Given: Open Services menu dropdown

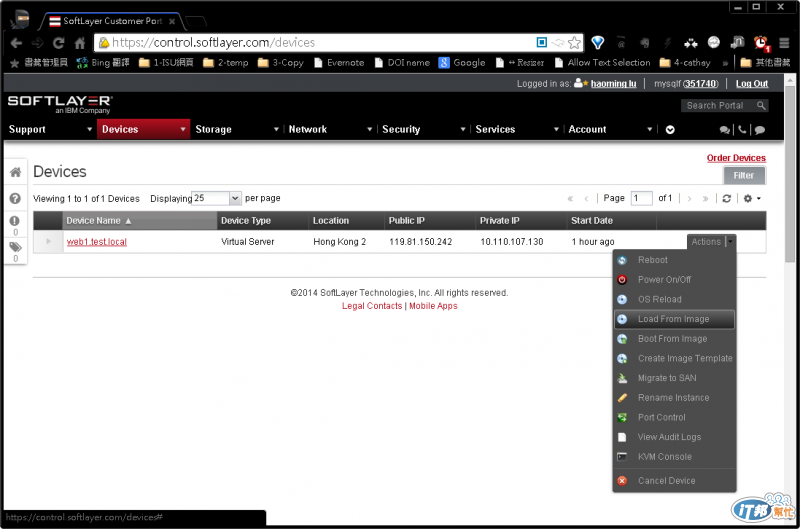Looking at the screenshot, I should [517, 129].
